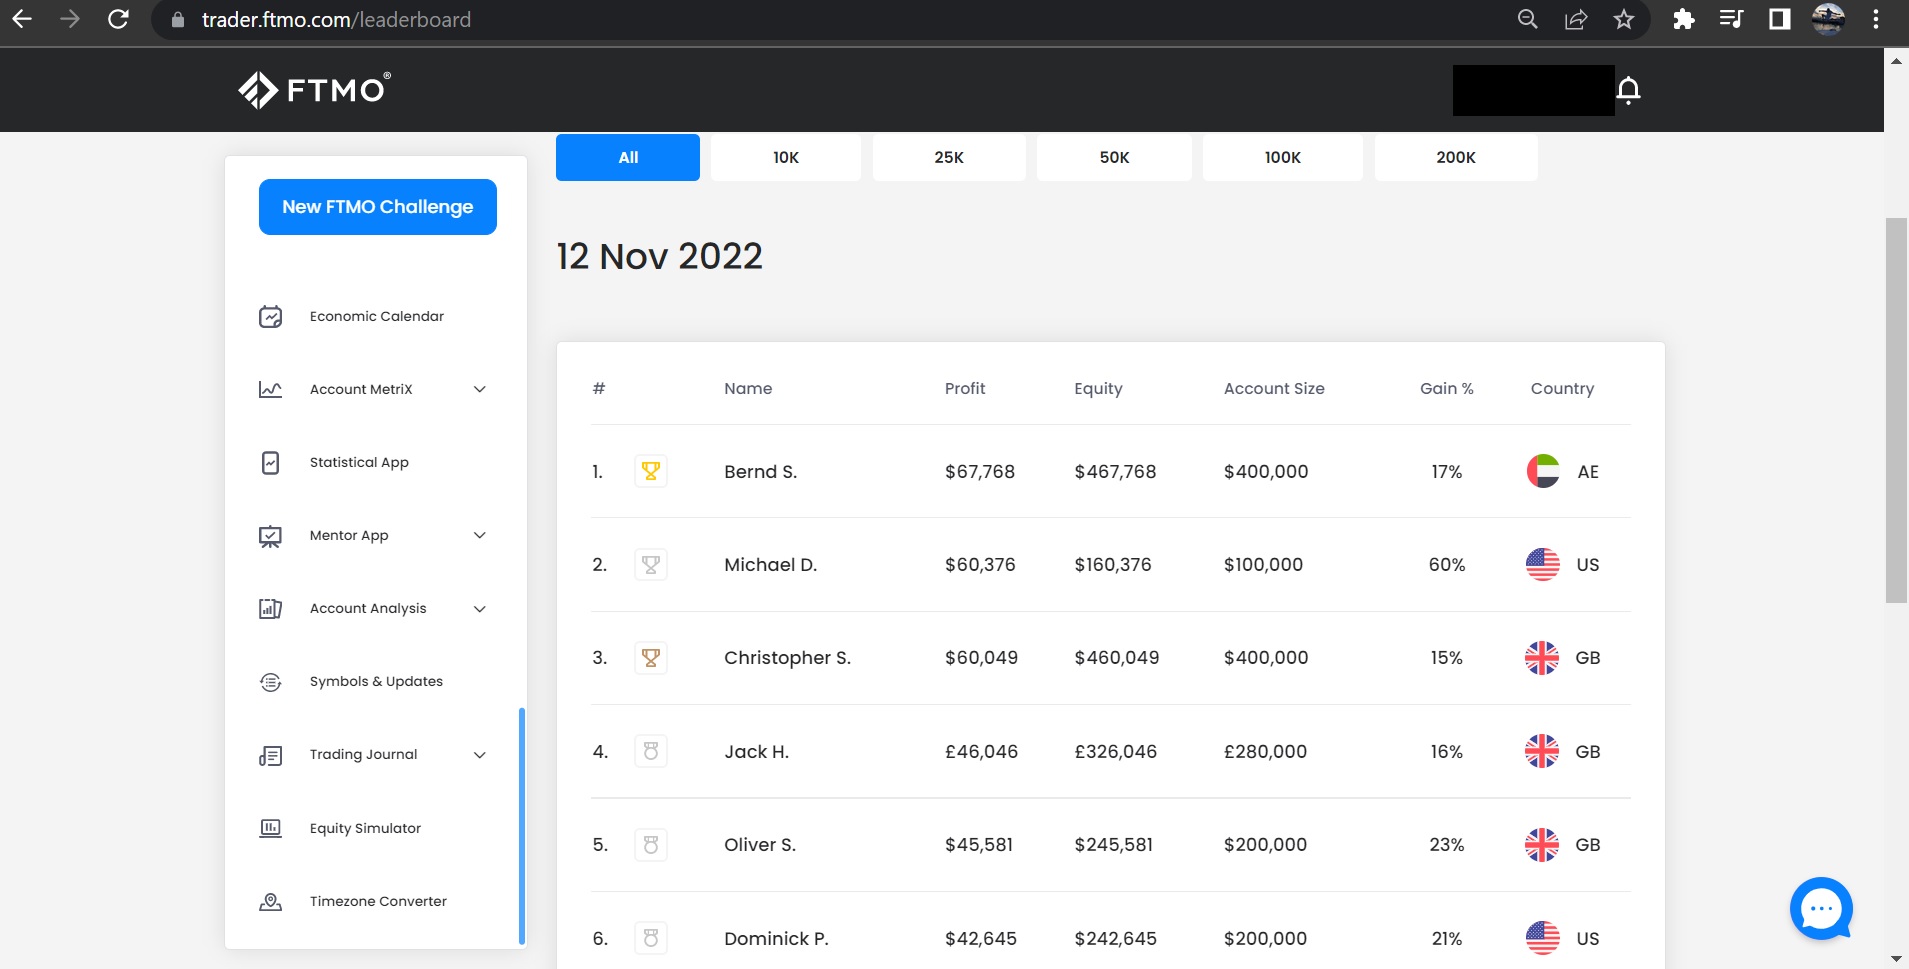Go forward with the browser forward arrow

pyautogui.click(x=70, y=19)
